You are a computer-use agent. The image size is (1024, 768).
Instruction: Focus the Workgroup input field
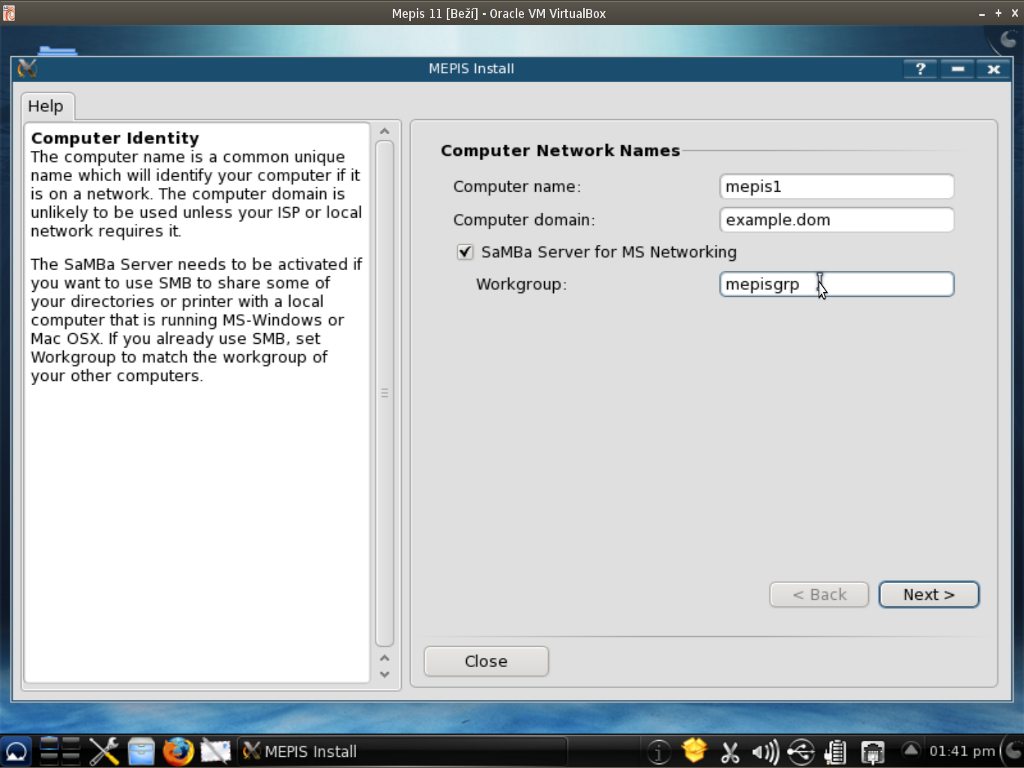pyautogui.click(x=837, y=285)
